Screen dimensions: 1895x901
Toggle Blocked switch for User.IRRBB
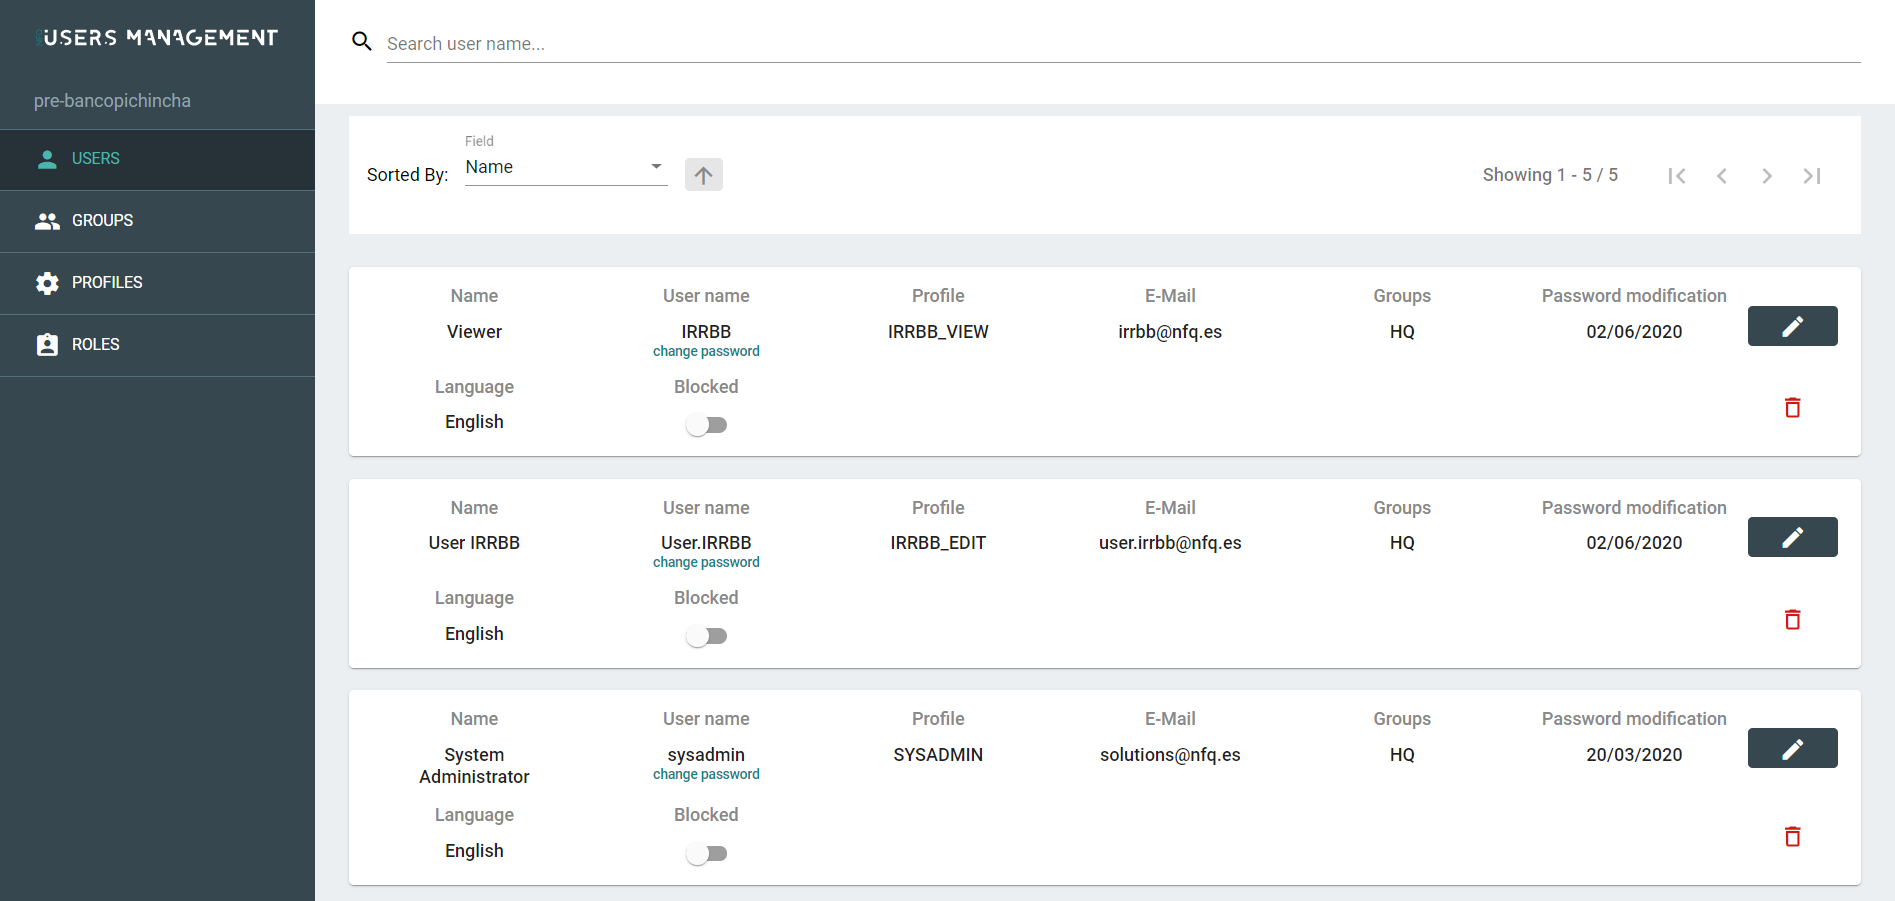[706, 636]
